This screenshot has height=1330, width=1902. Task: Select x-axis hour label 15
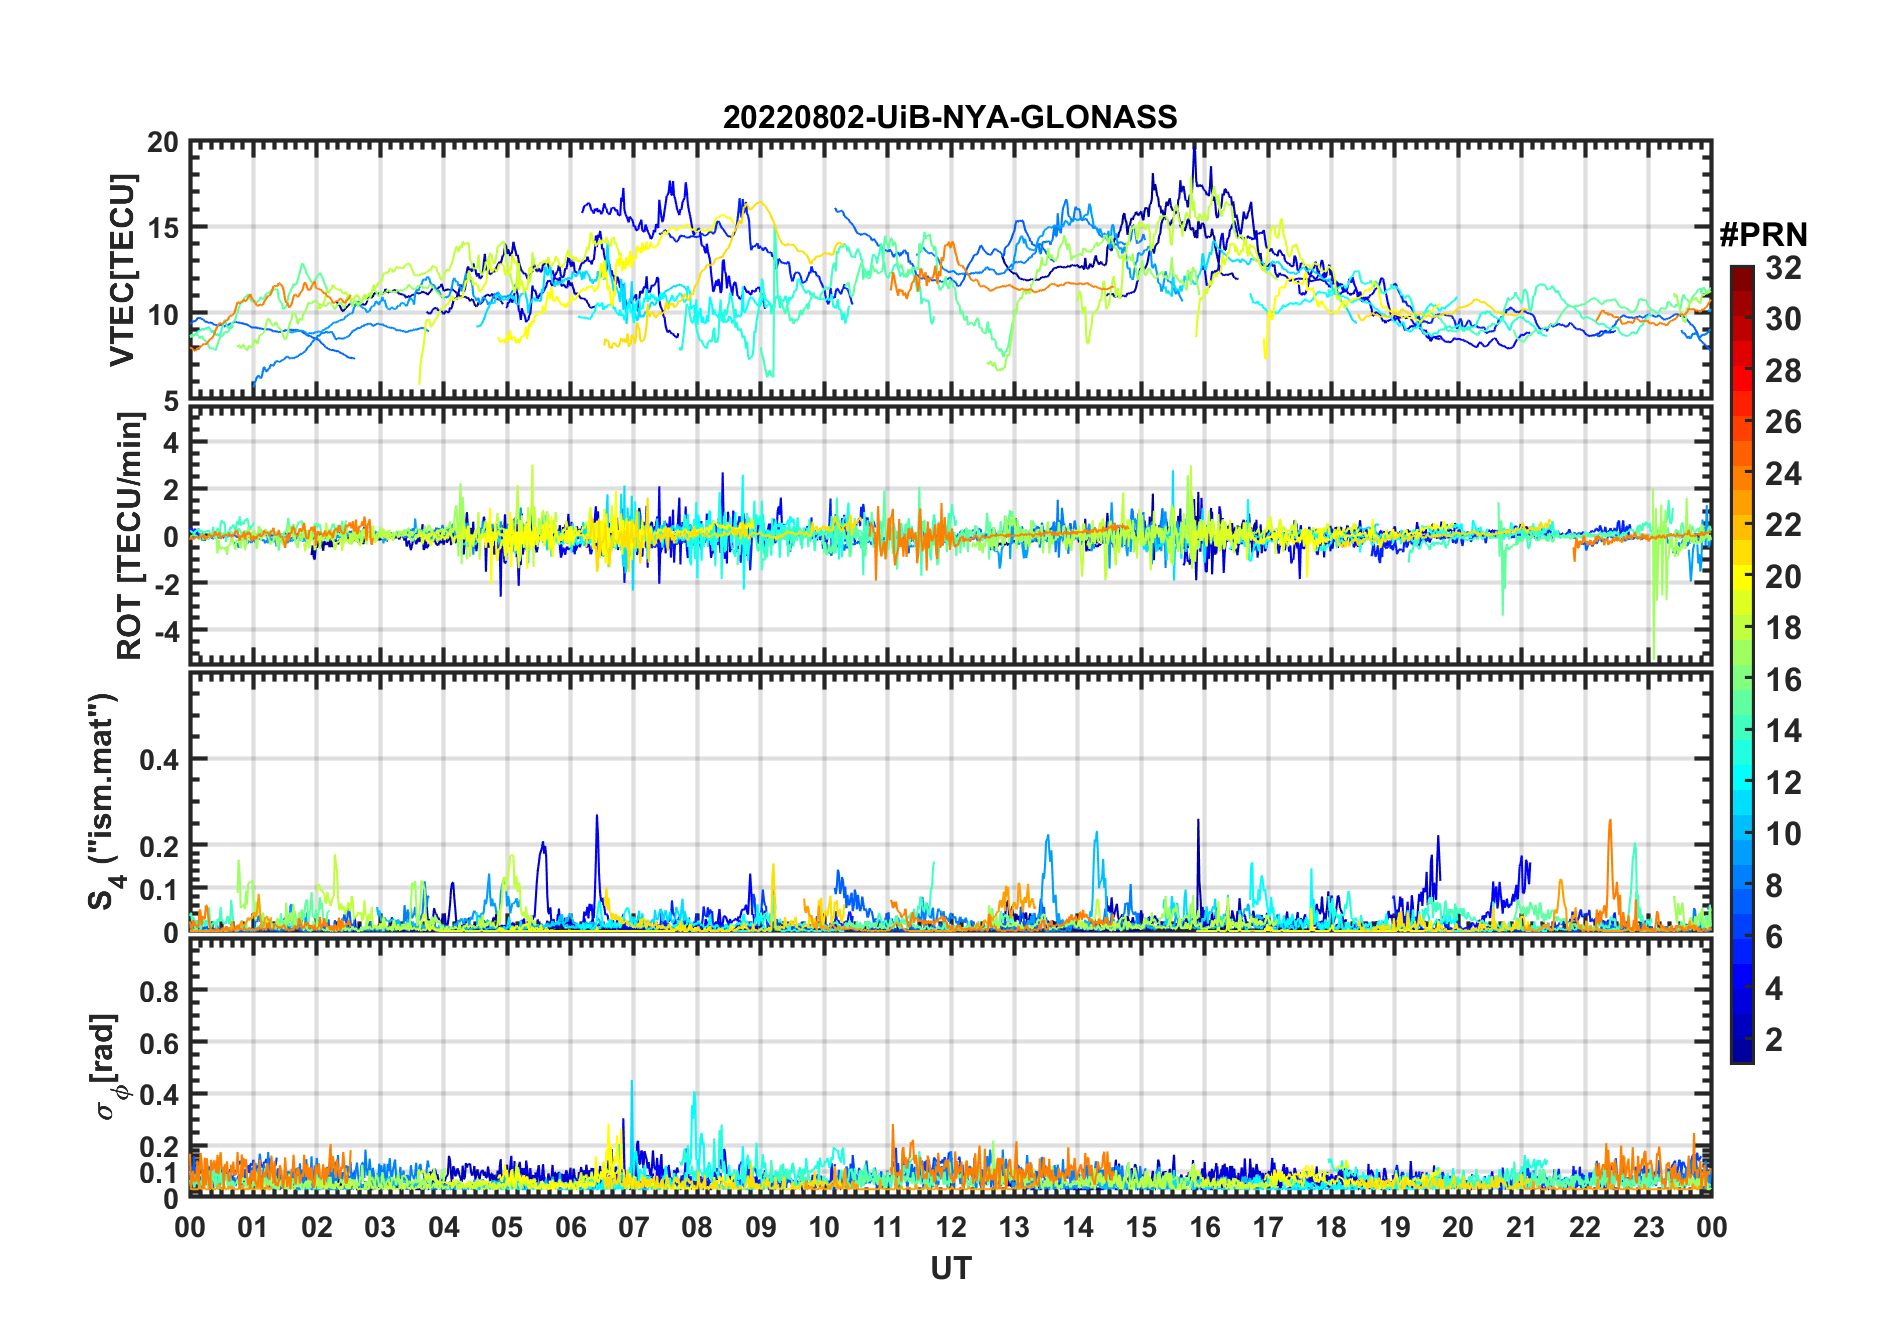click(x=1141, y=1227)
